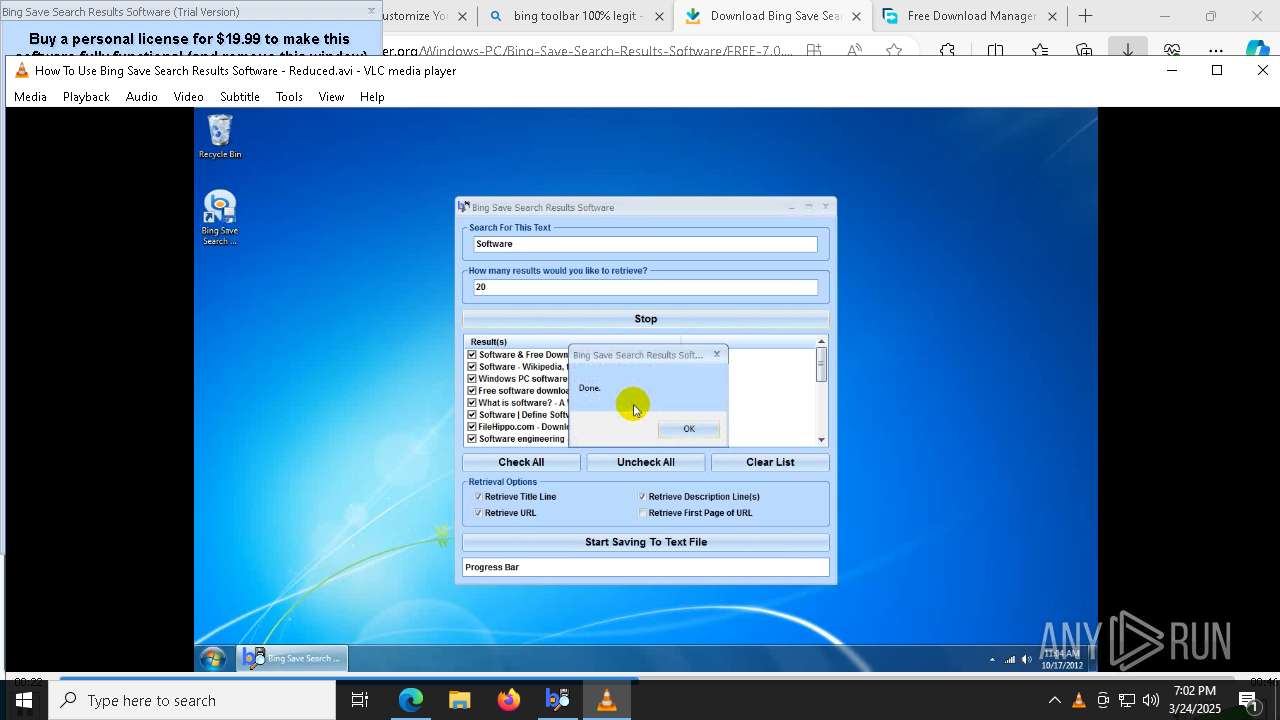Close the 'bing toolbar 100% legit' tab
Screen dimensions: 1280x720
[659, 16]
